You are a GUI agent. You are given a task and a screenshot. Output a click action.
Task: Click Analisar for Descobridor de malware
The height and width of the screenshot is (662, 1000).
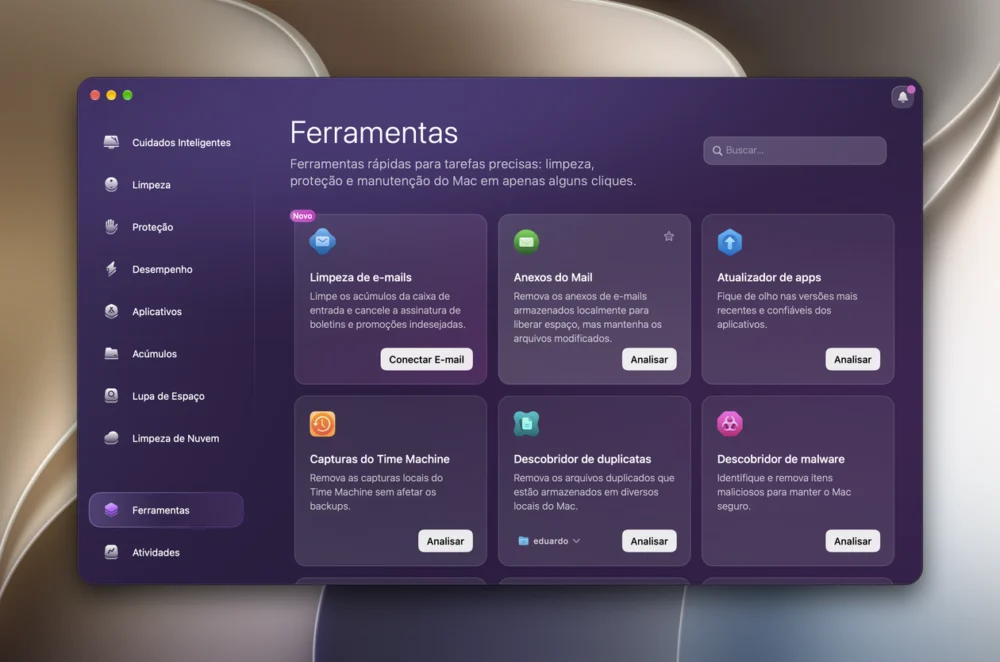(x=853, y=541)
